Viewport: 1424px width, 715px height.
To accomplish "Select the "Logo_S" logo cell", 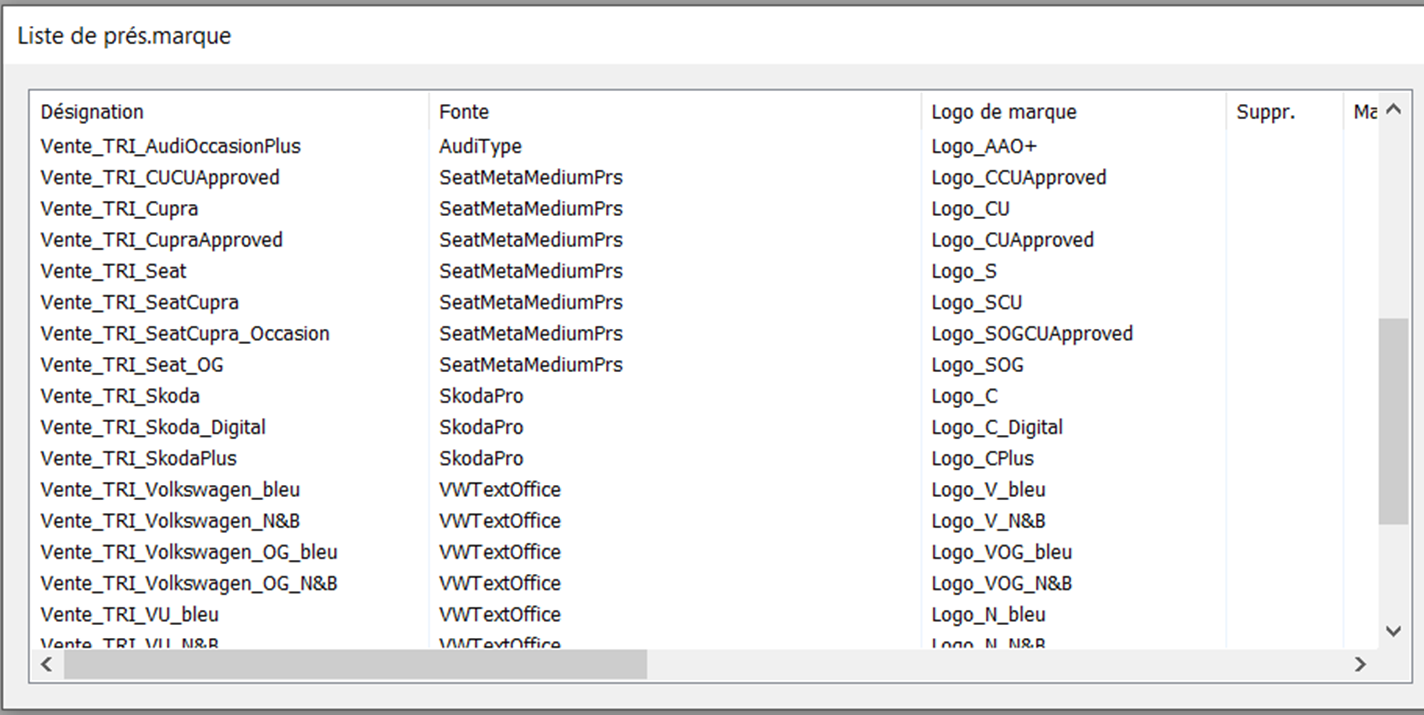I will coord(963,270).
